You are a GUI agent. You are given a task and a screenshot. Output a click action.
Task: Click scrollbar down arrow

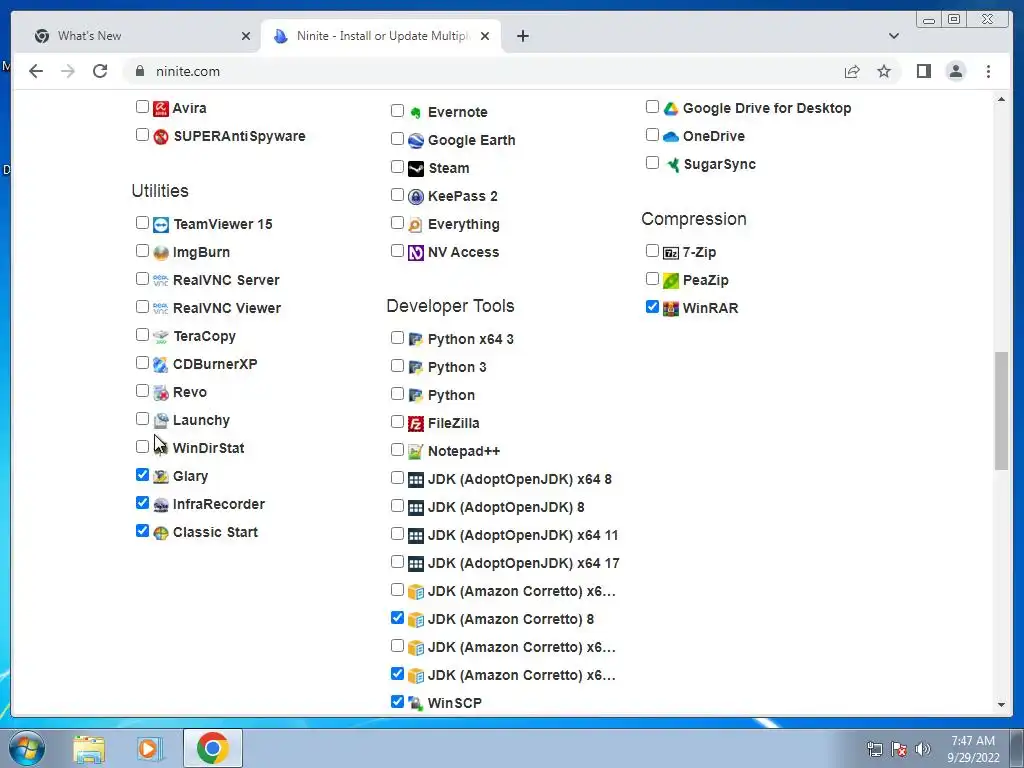pyautogui.click(x=1001, y=705)
